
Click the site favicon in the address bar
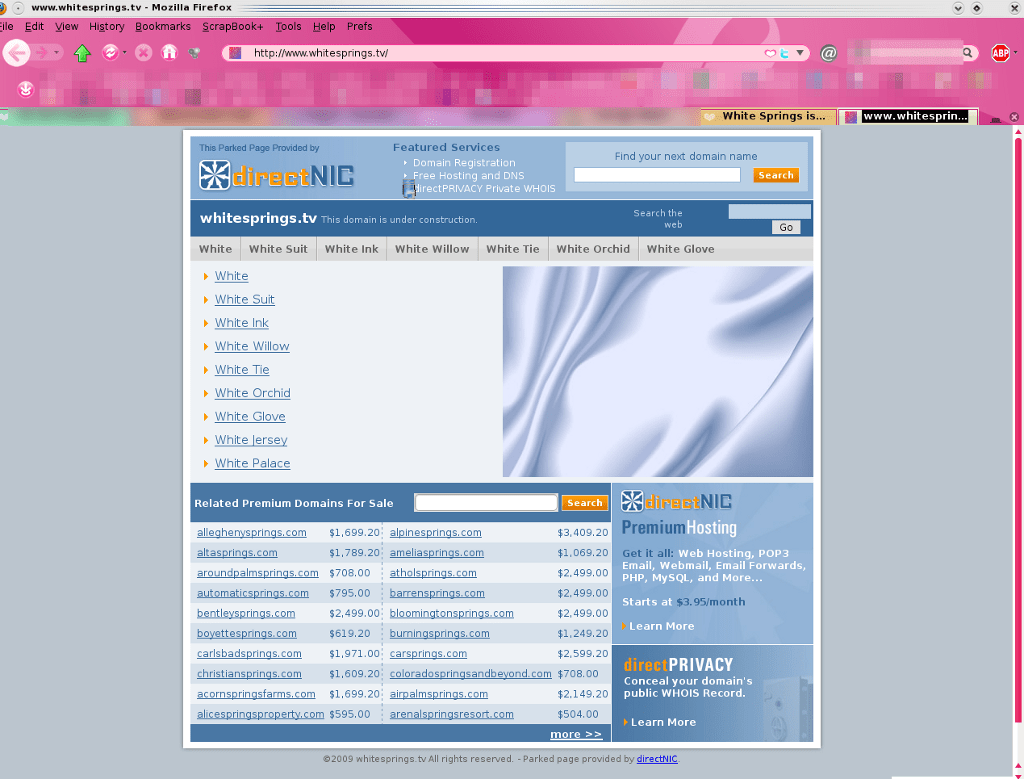pyautogui.click(x=236, y=53)
